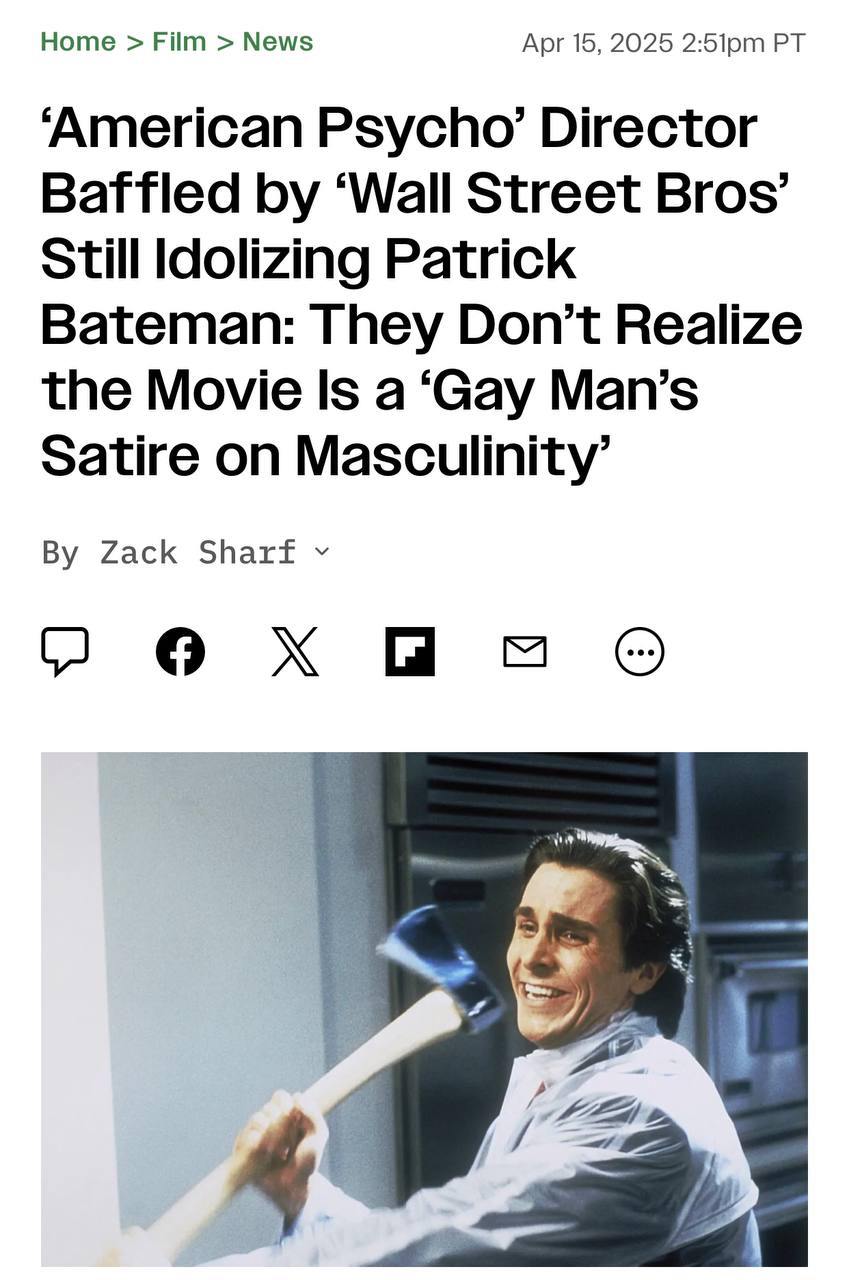The height and width of the screenshot is (1280, 849).
Task: Open the Film breadcrumb section
Action: pyautogui.click(x=179, y=42)
